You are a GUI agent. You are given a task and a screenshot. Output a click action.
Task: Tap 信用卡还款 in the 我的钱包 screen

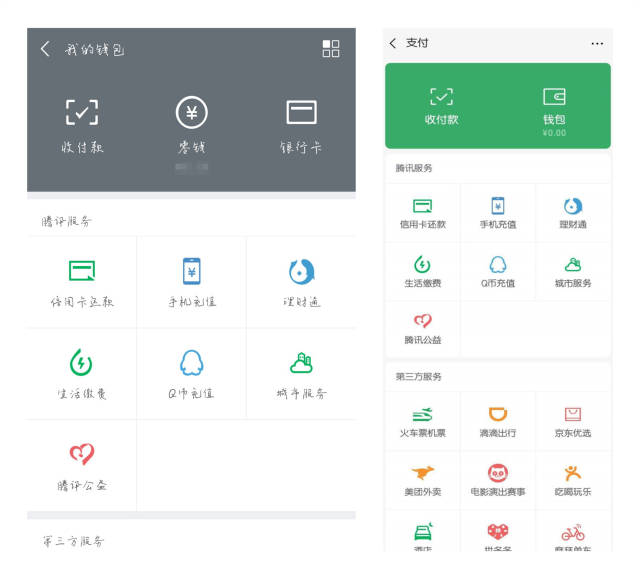point(82,283)
